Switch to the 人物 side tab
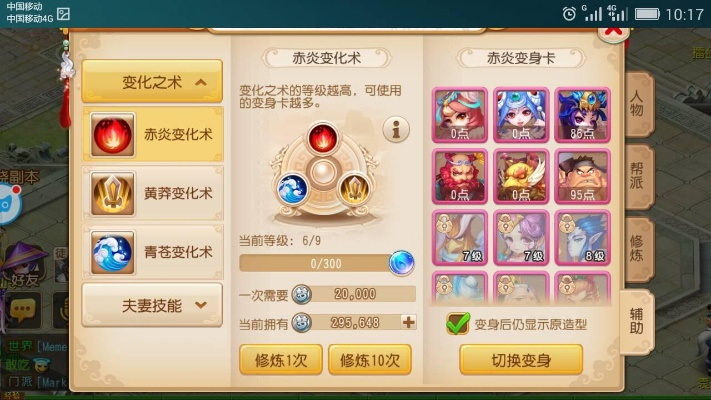Image resolution: width=711 pixels, height=400 pixels. (x=638, y=103)
